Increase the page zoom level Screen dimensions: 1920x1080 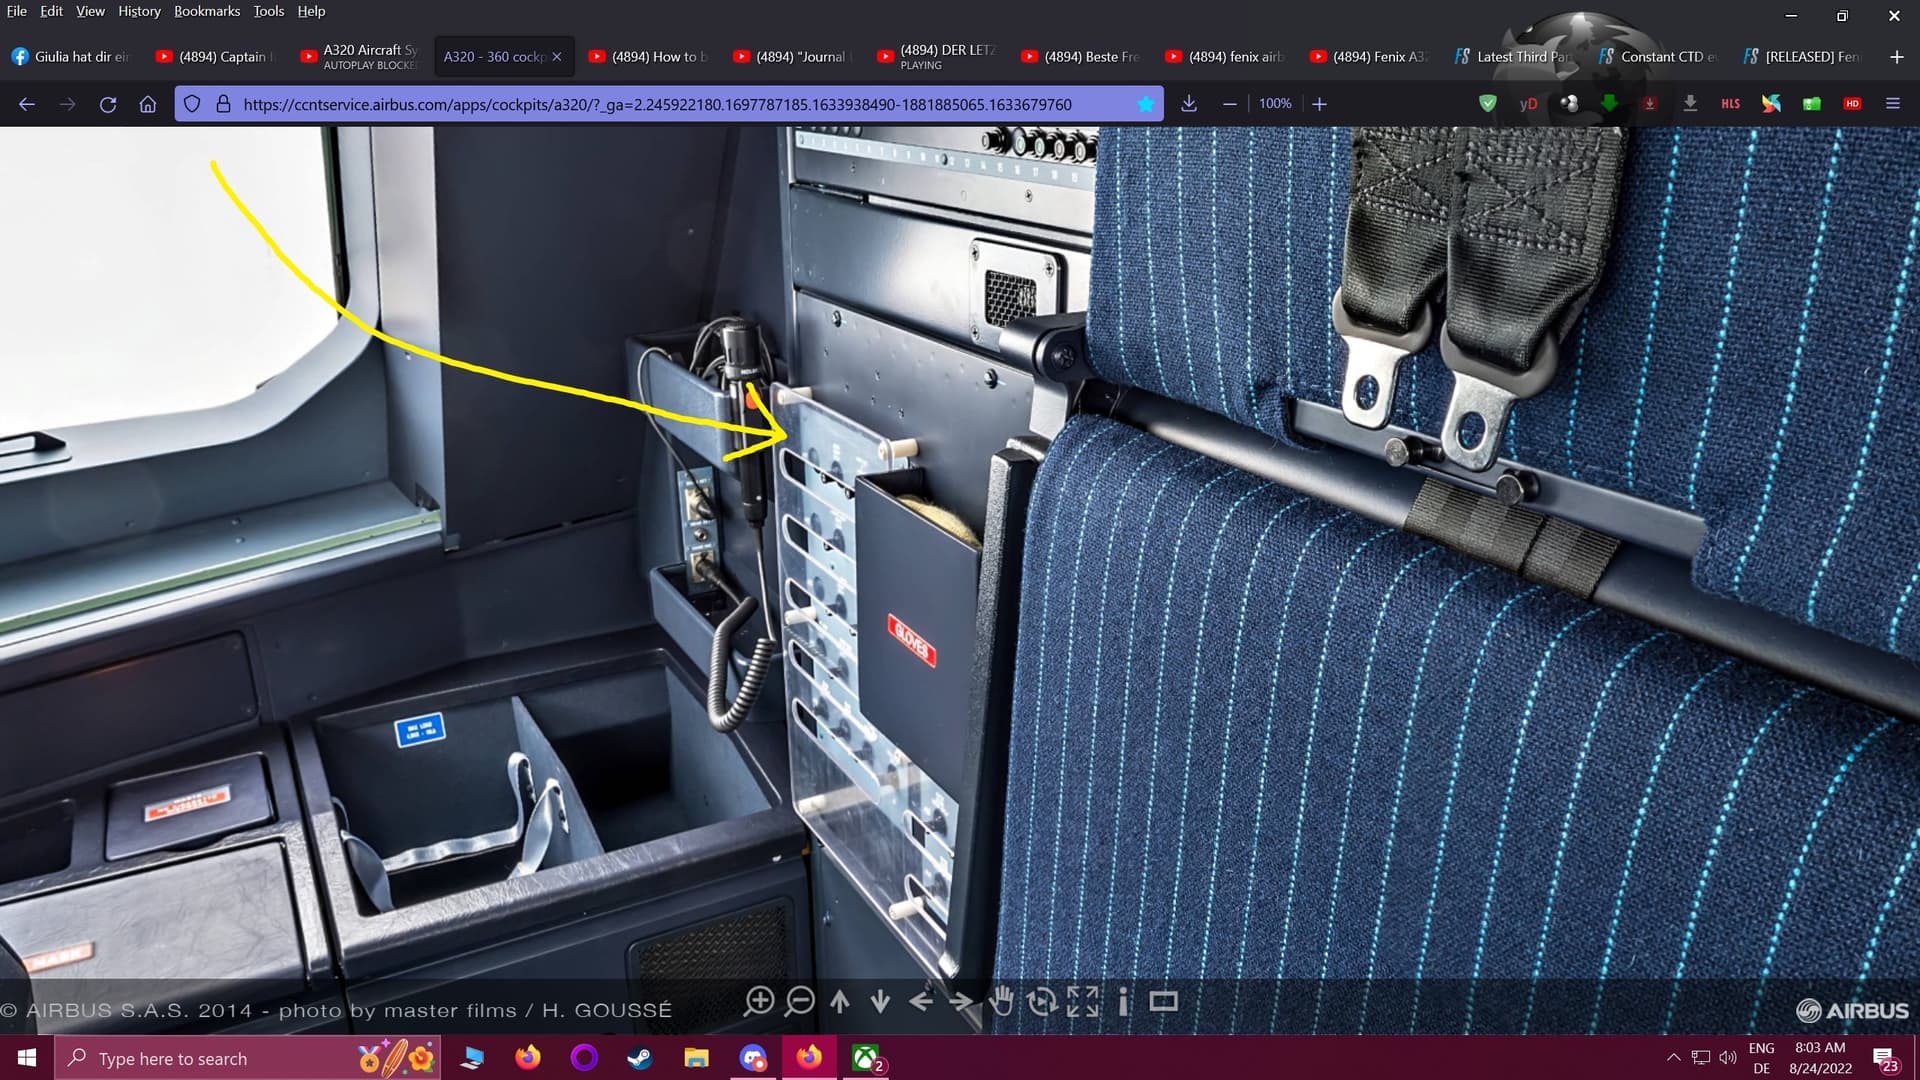[1319, 104]
